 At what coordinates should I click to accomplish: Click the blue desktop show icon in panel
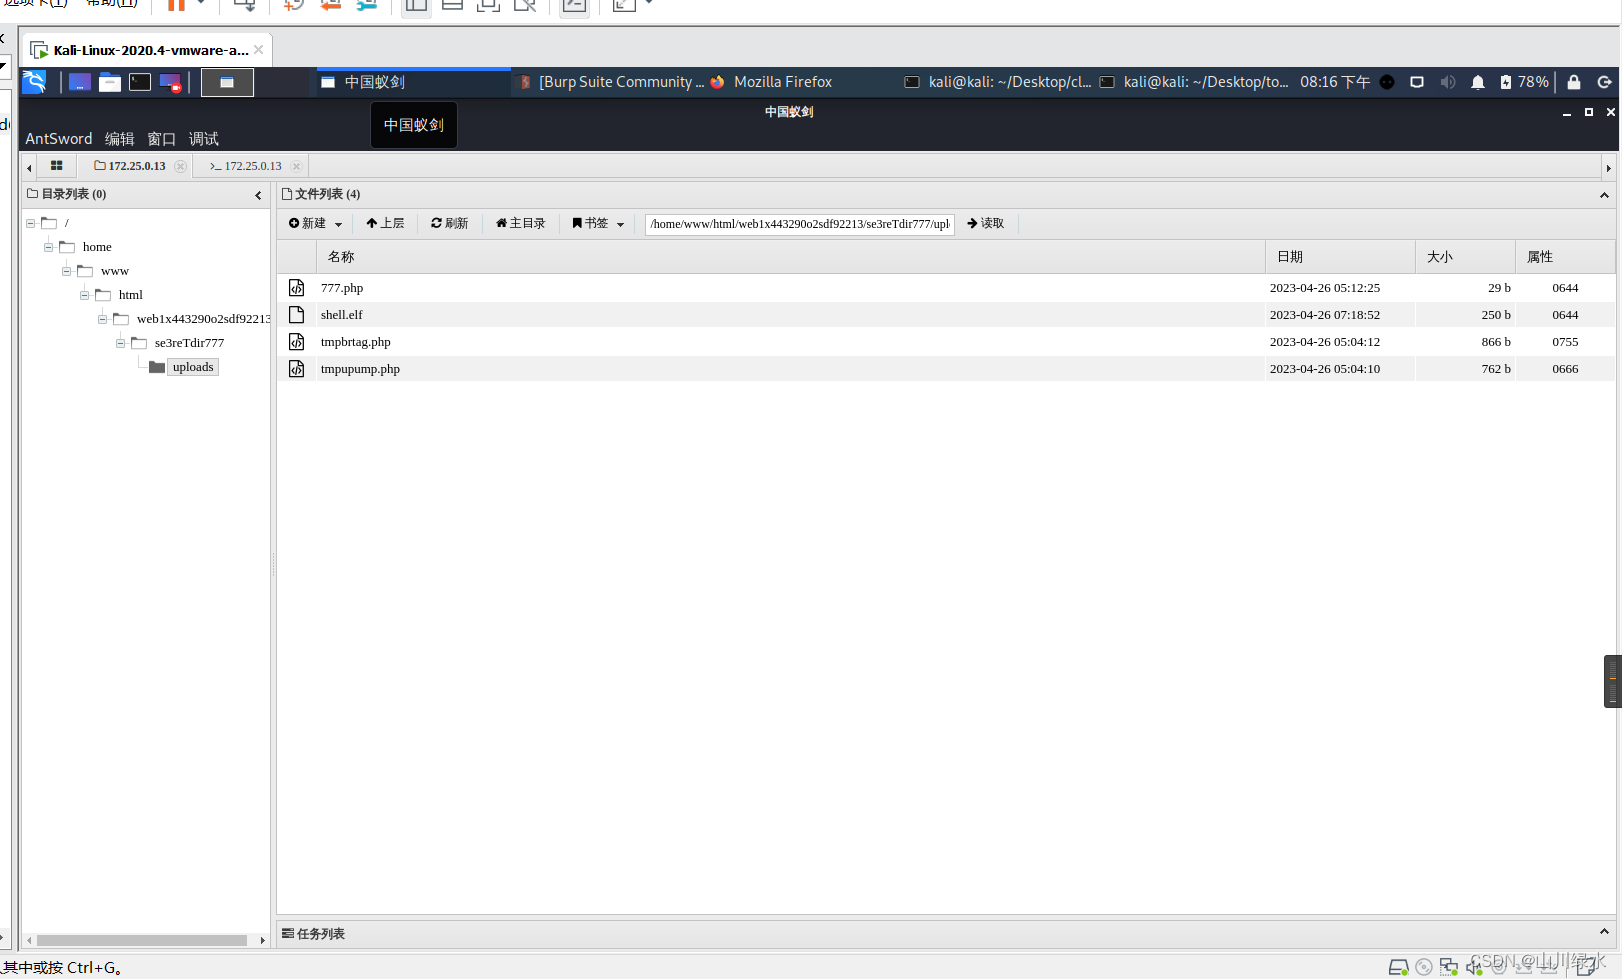point(80,82)
